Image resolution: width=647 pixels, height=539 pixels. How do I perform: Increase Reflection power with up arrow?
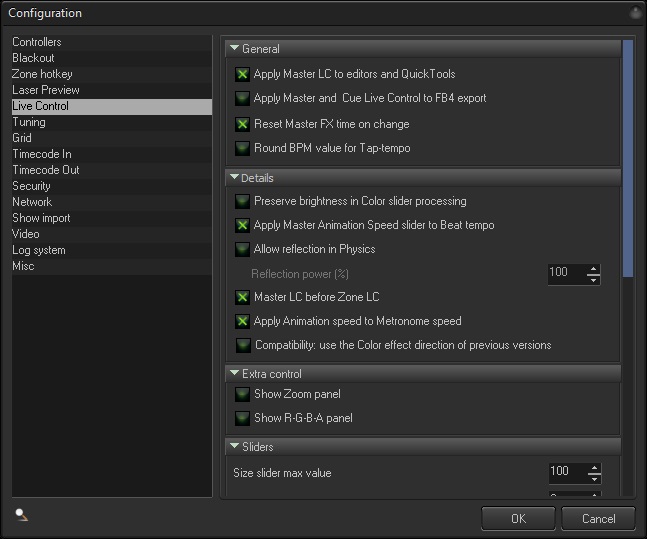pyautogui.click(x=594, y=269)
